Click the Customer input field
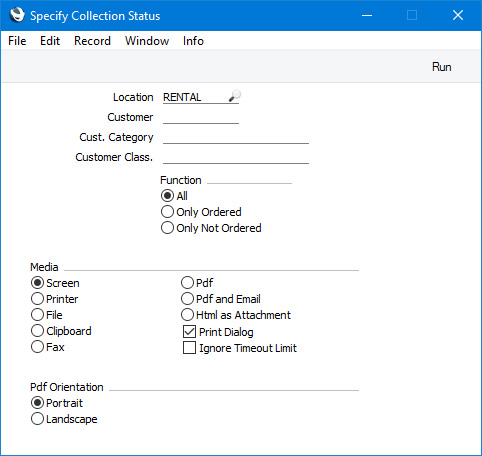Viewport: 482px width, 456px height. (x=201, y=117)
